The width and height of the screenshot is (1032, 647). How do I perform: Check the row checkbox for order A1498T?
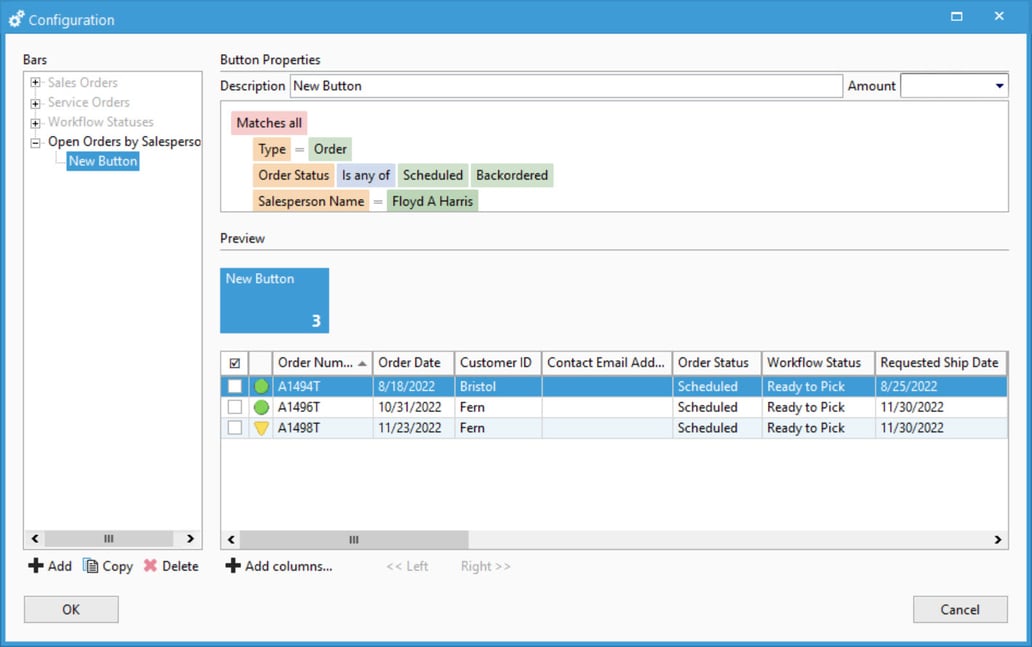237,428
